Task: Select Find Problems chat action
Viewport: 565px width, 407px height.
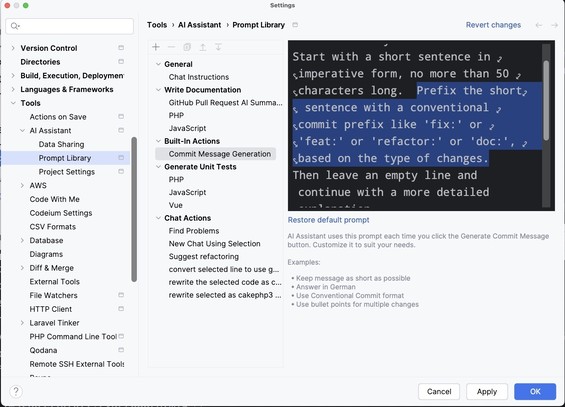Action: (x=193, y=231)
